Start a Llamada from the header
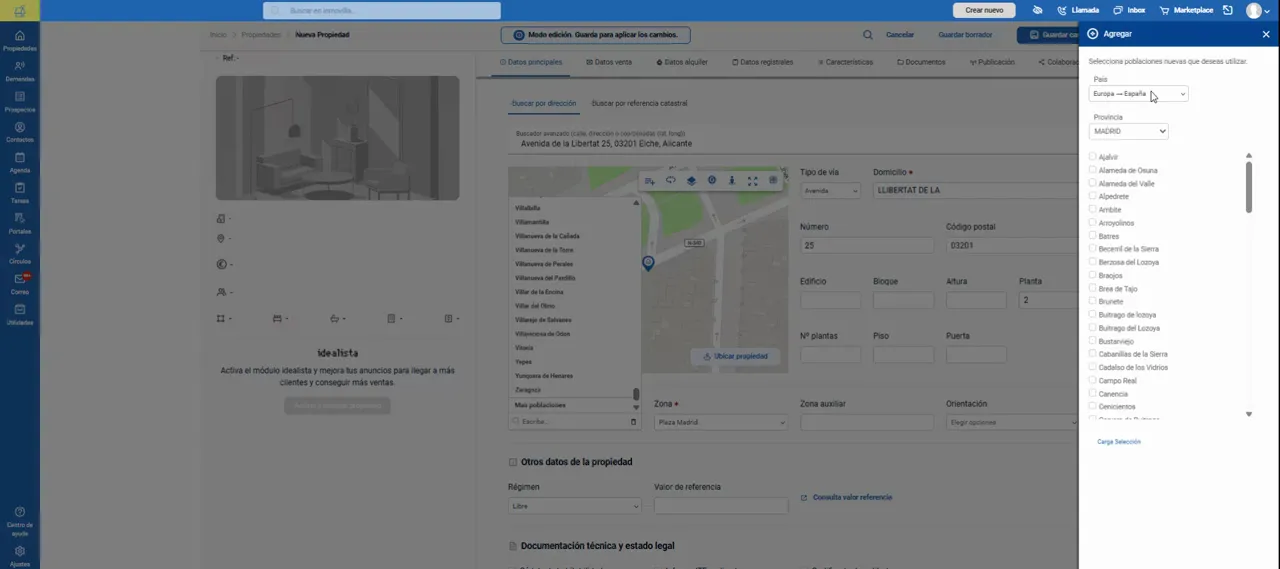Image resolution: width=1280 pixels, height=569 pixels. click(1078, 10)
